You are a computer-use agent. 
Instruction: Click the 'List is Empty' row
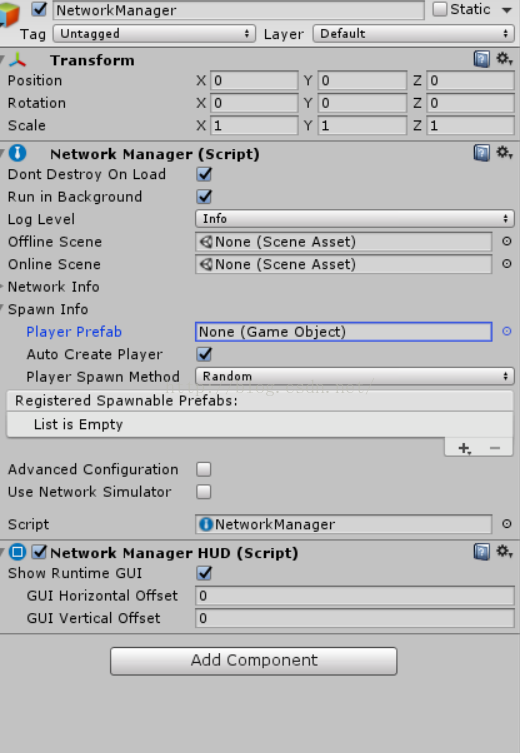pos(260,425)
